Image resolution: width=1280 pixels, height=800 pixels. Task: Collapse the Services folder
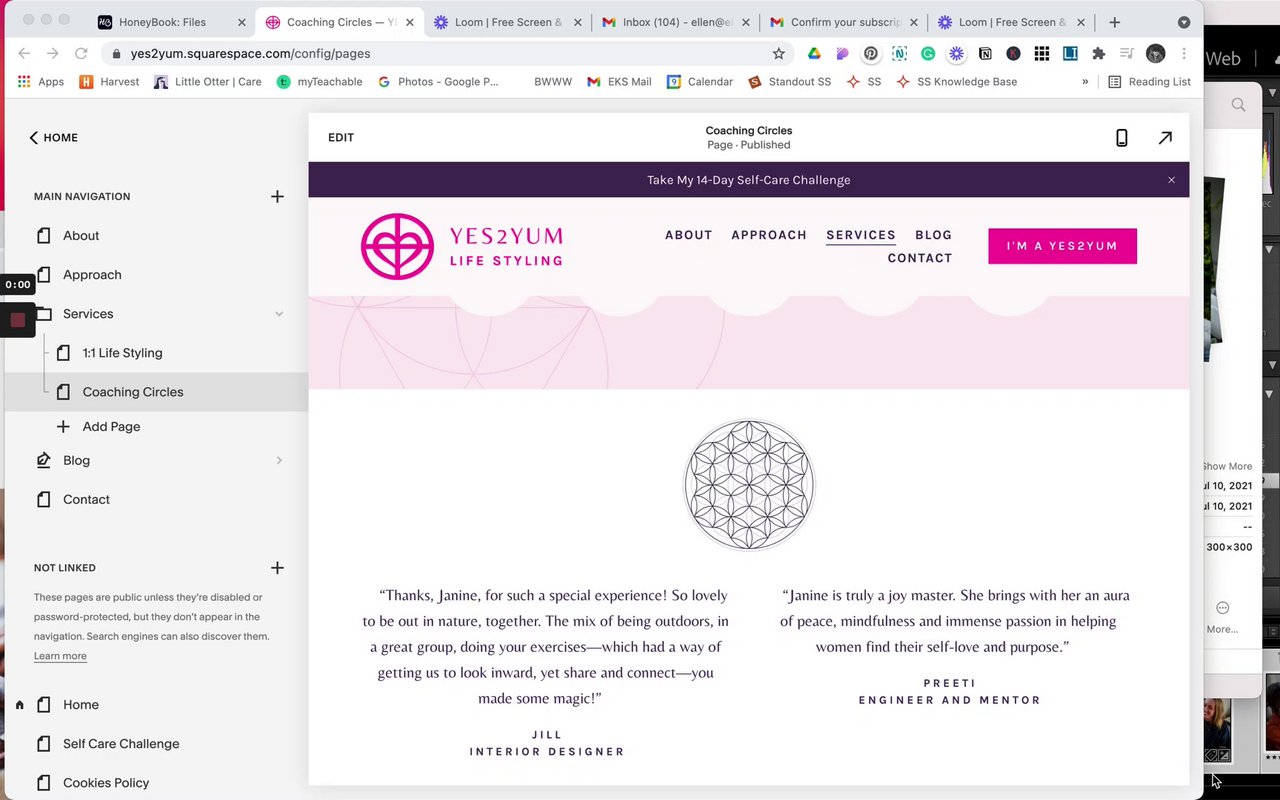point(279,314)
